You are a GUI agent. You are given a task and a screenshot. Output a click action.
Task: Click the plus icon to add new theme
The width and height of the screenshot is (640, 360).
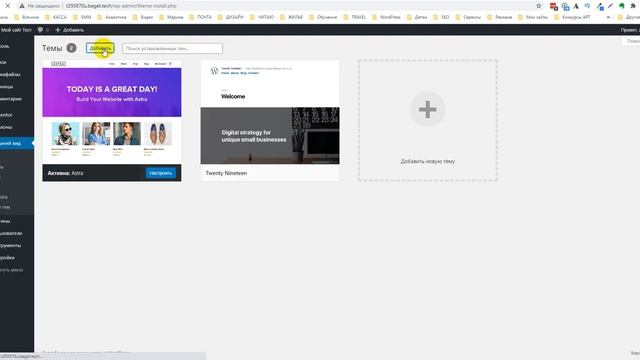427,109
